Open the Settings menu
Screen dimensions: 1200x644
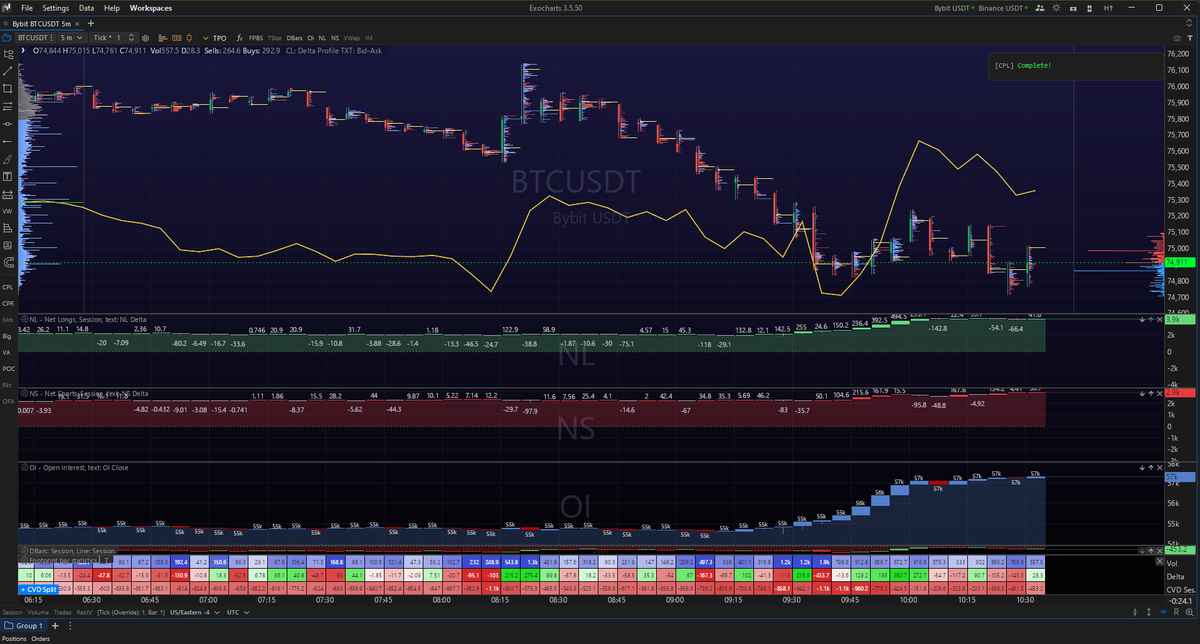point(56,8)
